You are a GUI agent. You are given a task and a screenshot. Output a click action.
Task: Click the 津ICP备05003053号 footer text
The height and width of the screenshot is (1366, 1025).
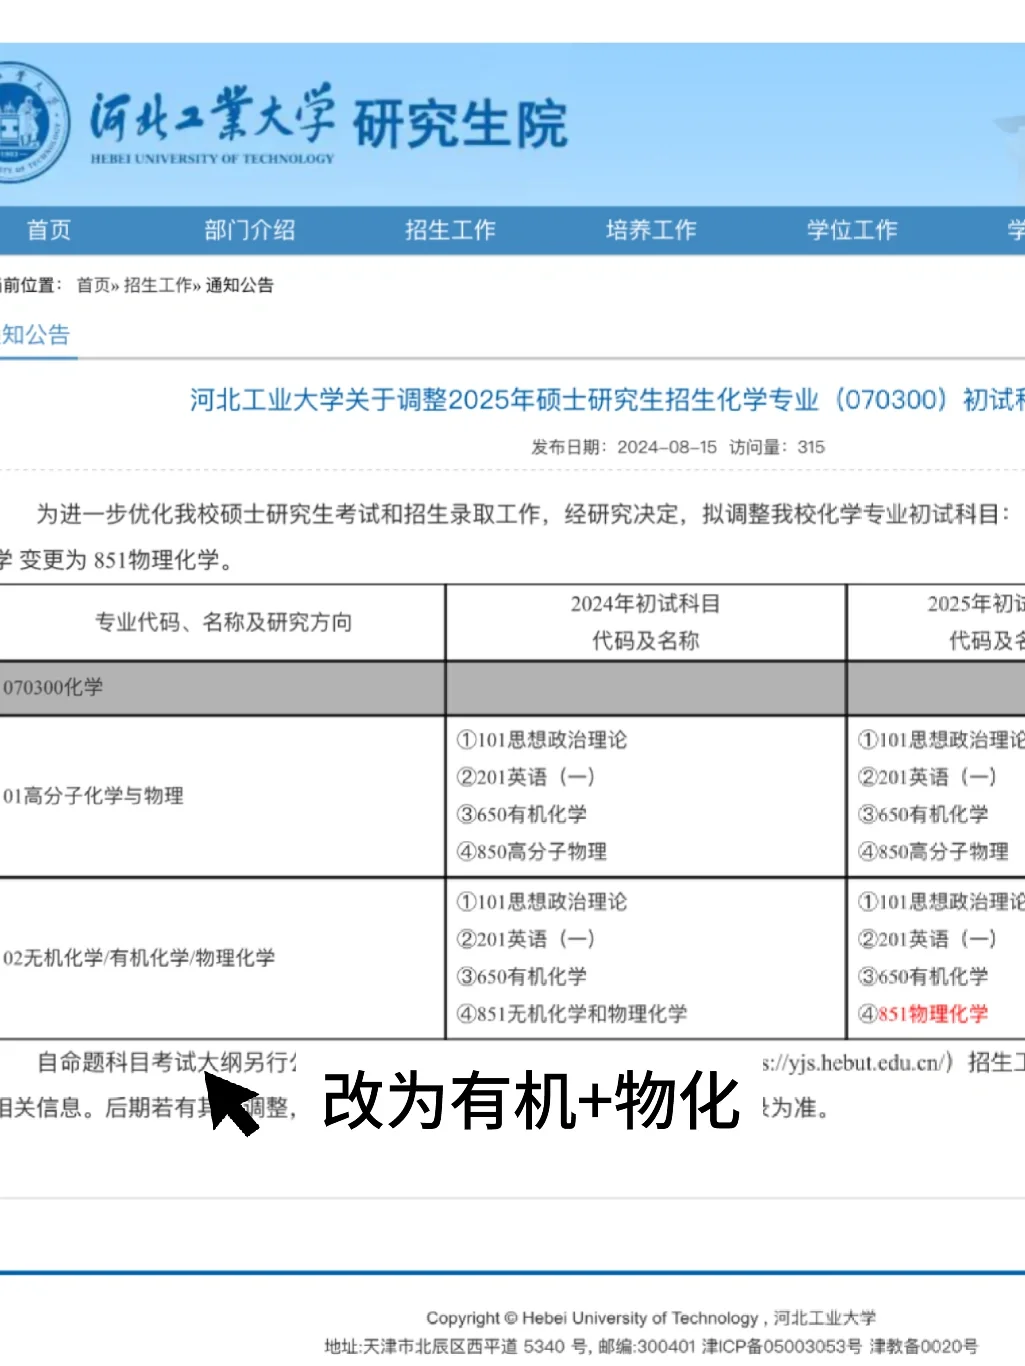pyautogui.click(x=781, y=1347)
